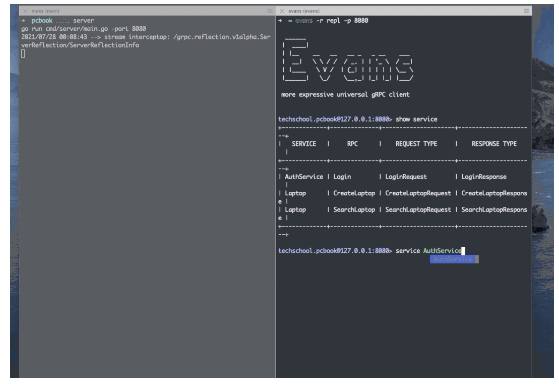The image size is (559, 384).
Task: Click 'more expressive universal gRPC client' tagline
Action: click(345, 94)
